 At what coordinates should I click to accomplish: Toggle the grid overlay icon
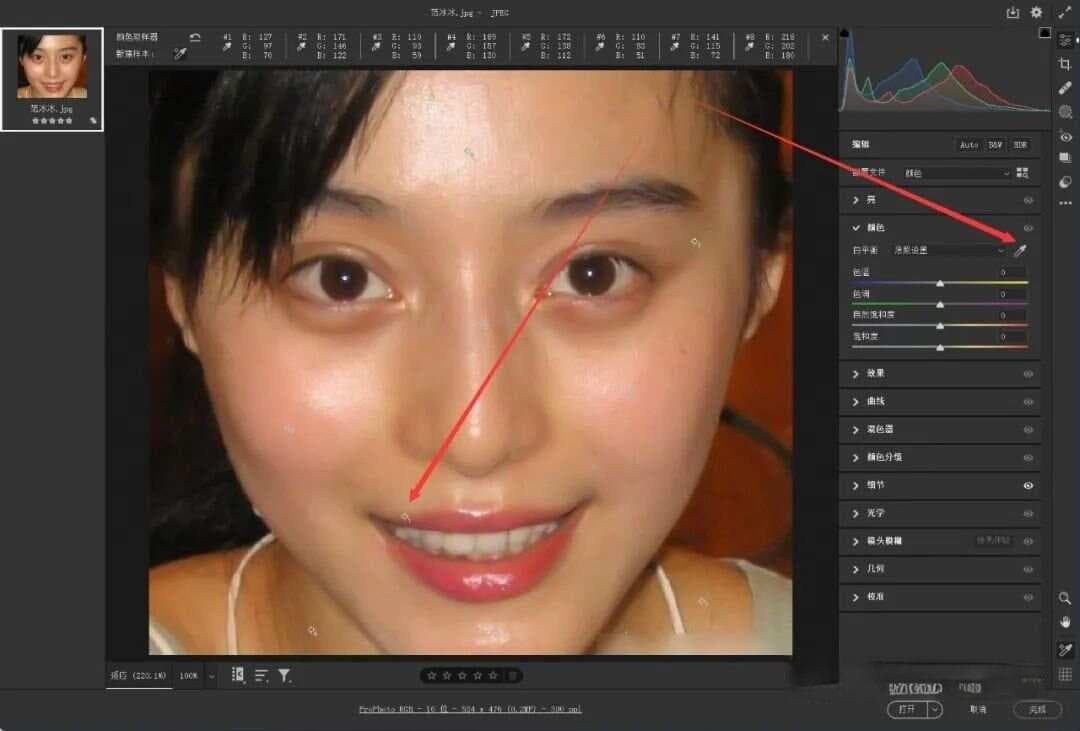[1065, 674]
